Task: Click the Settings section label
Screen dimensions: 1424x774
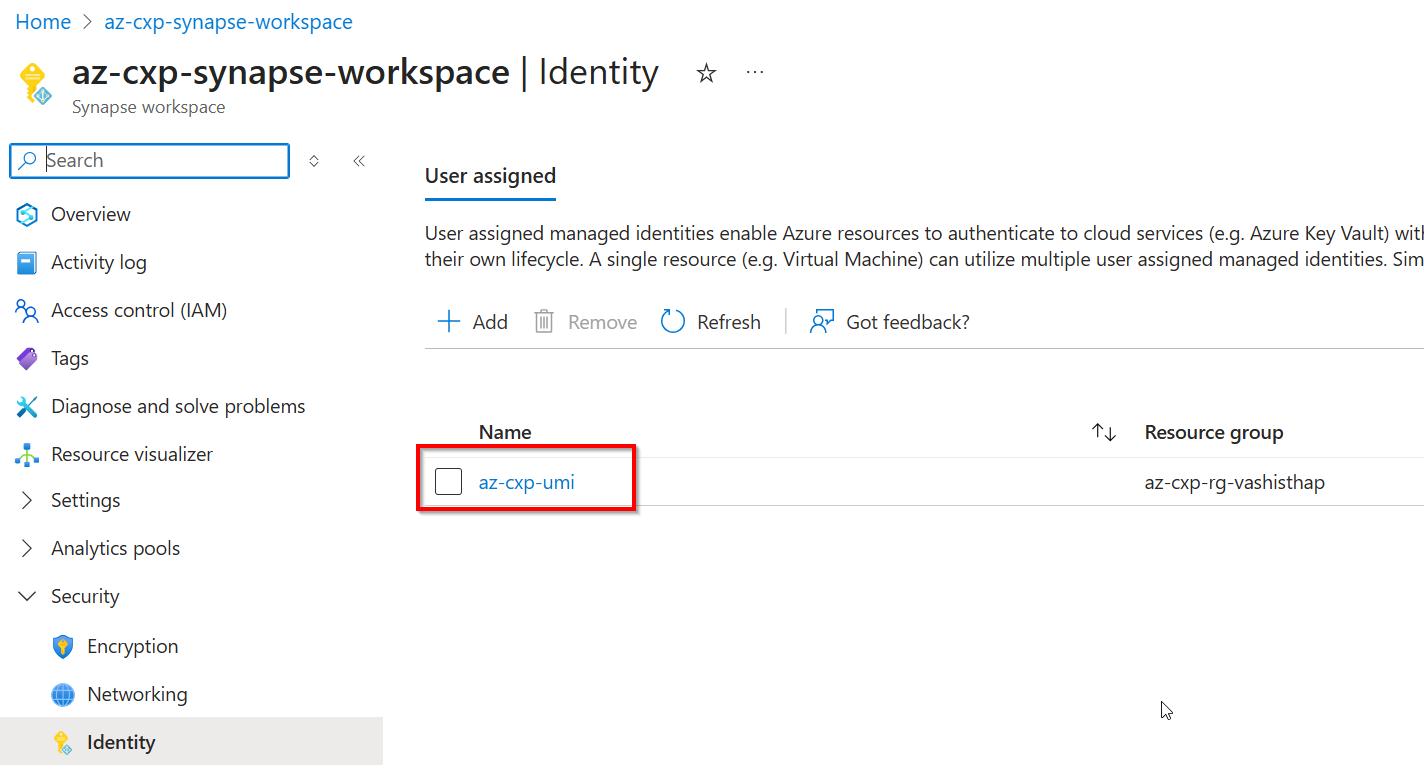Action: pyautogui.click(x=86, y=501)
